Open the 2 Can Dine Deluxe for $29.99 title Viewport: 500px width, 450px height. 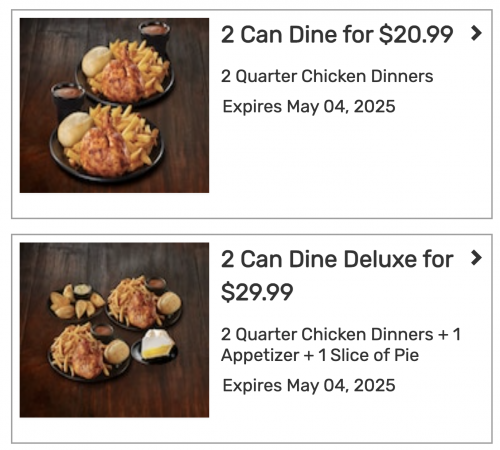tap(337, 275)
